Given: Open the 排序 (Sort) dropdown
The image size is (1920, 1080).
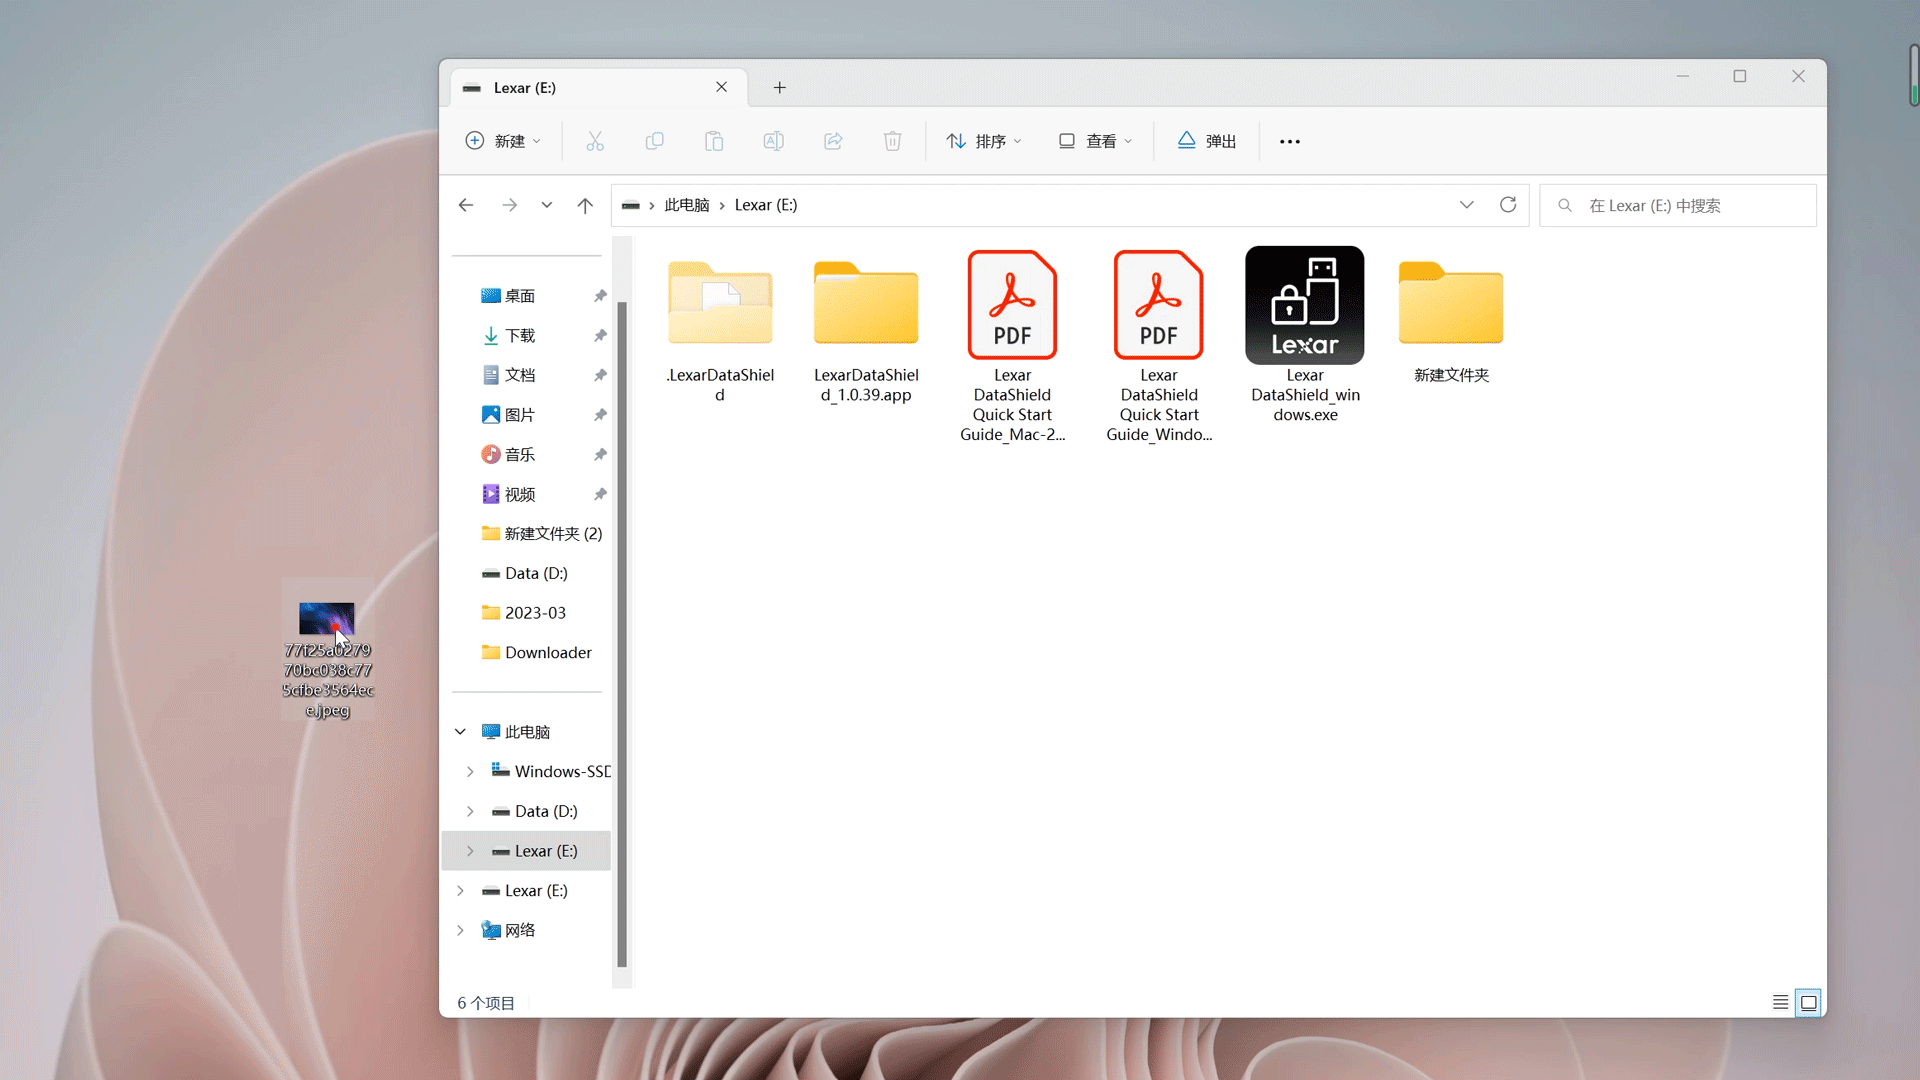Looking at the screenshot, I should [984, 141].
